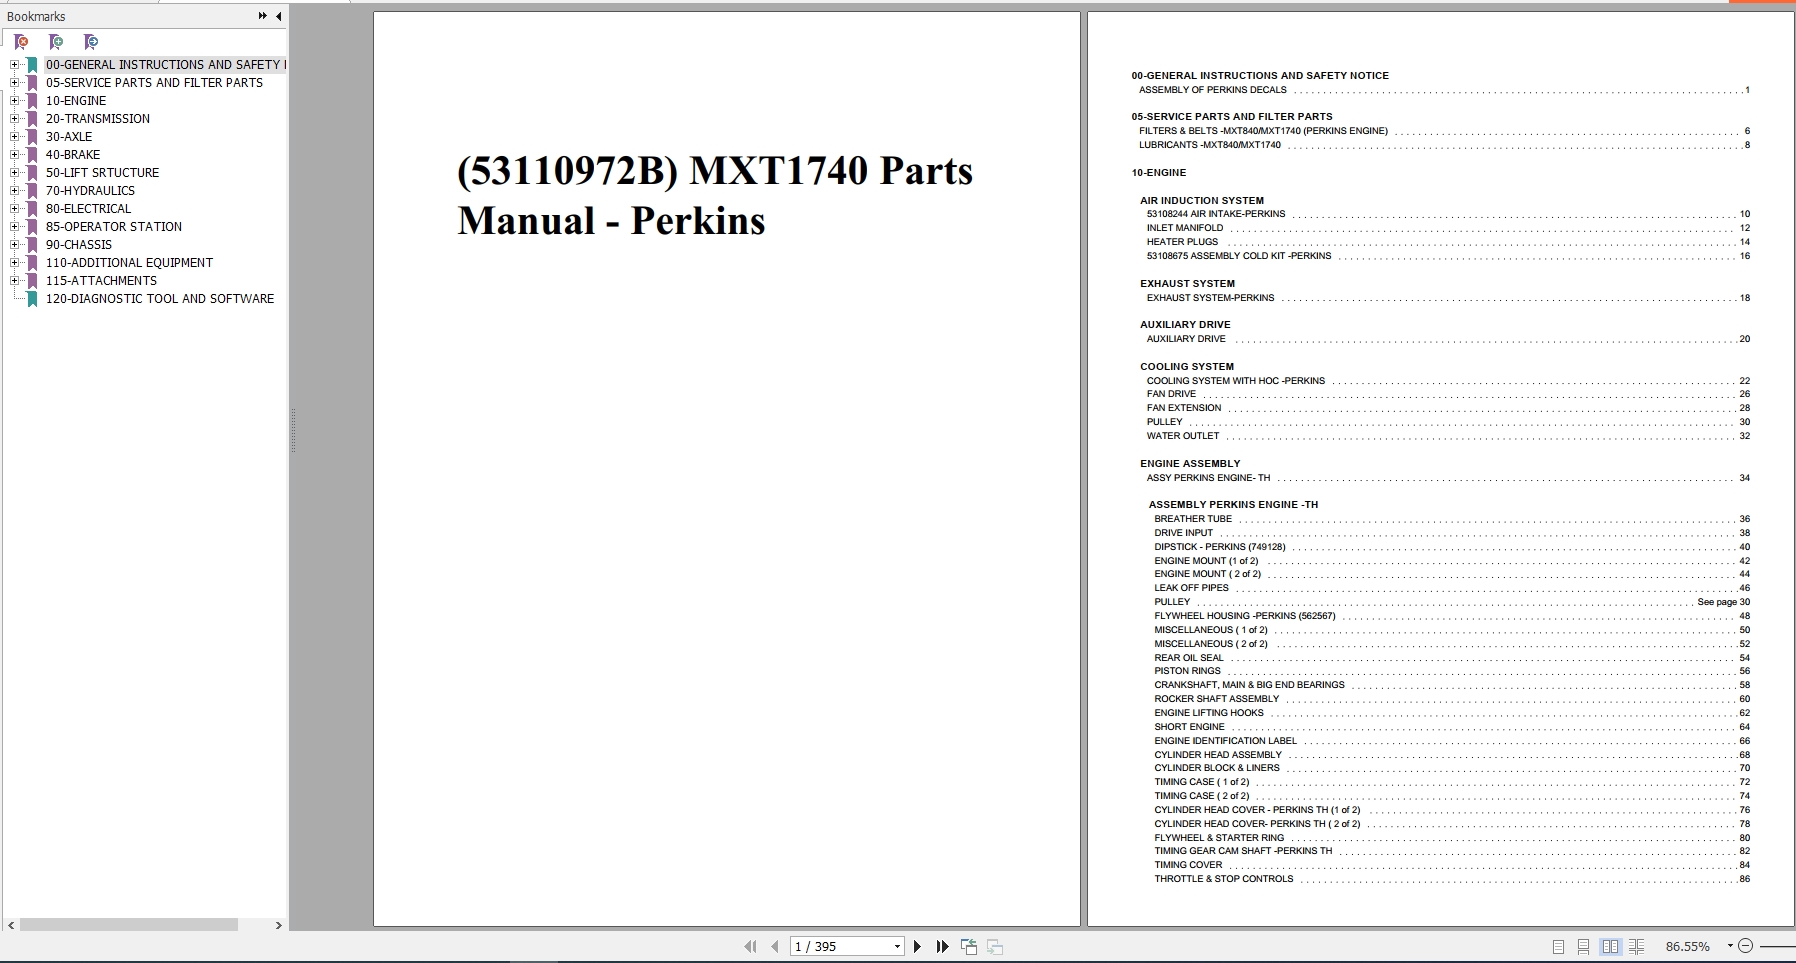Switch to continuous facing view
The height and width of the screenshot is (963, 1796).
pyautogui.click(x=1636, y=946)
